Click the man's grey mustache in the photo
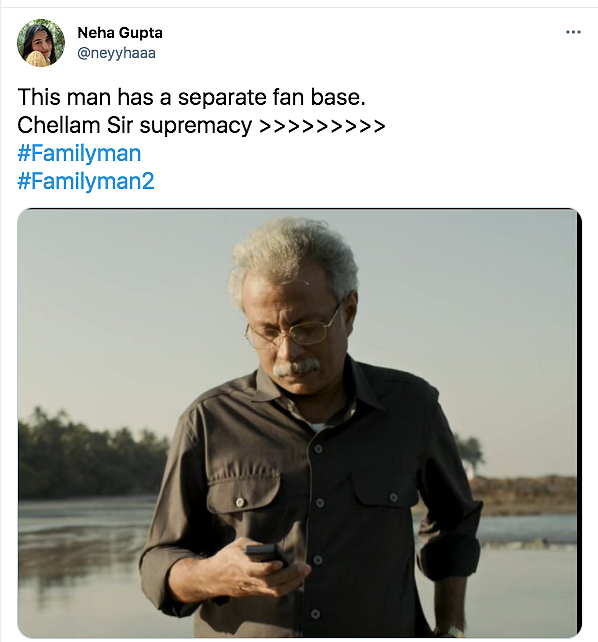 (x=296, y=367)
